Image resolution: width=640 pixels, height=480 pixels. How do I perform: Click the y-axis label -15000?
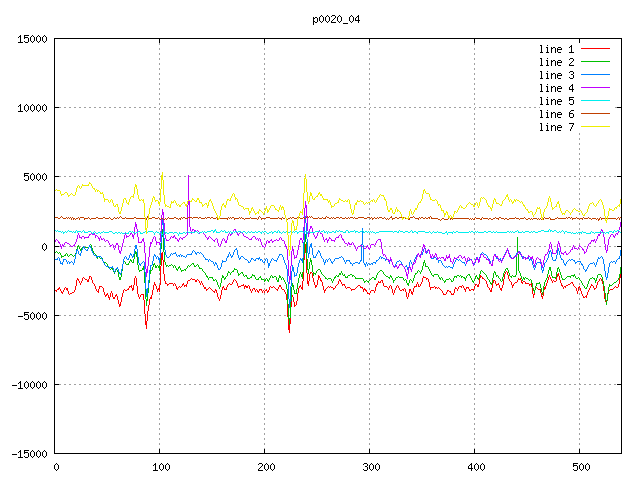click(29, 454)
